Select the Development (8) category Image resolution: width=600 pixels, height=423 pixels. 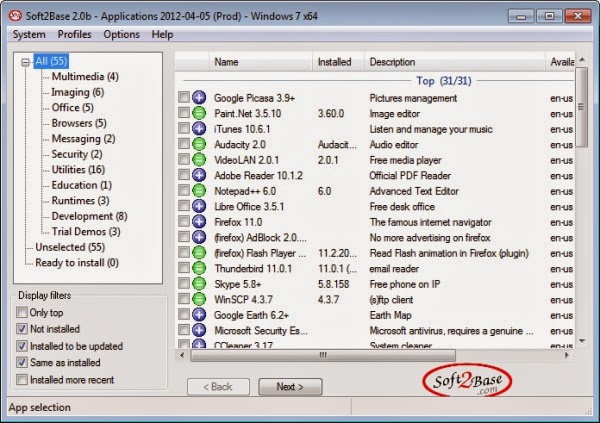pyautogui.click(x=89, y=216)
